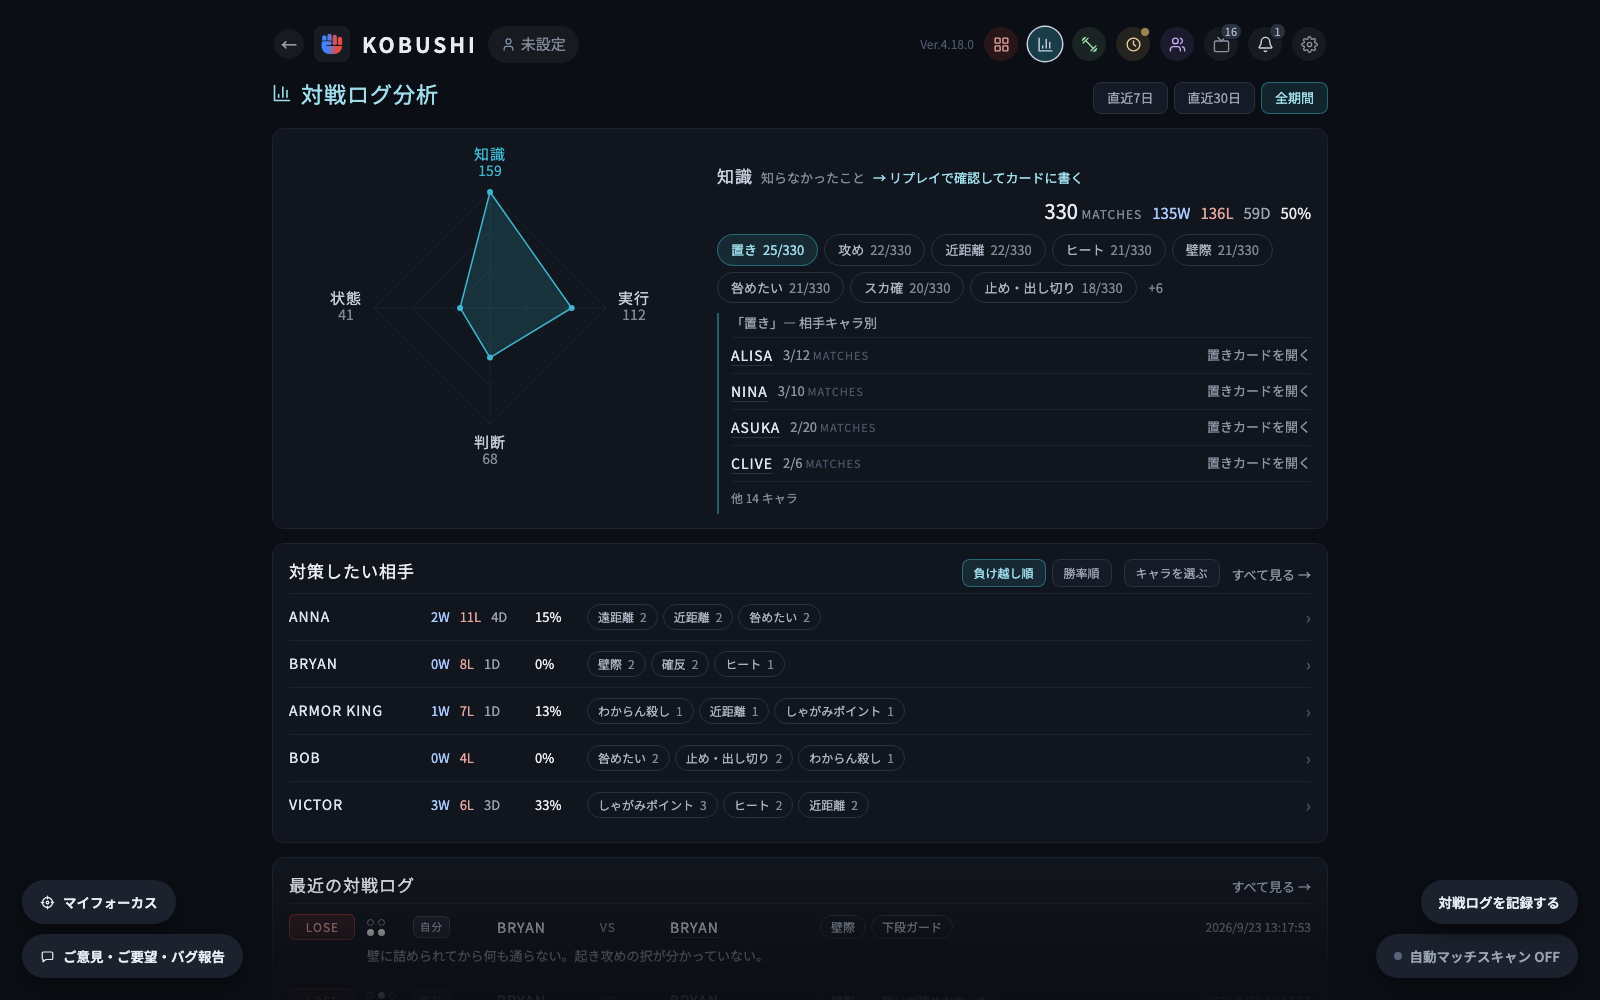This screenshot has width=1600, height=1000.
Task: Select the 近距離 22/330 tag chip
Action: pyautogui.click(x=988, y=250)
